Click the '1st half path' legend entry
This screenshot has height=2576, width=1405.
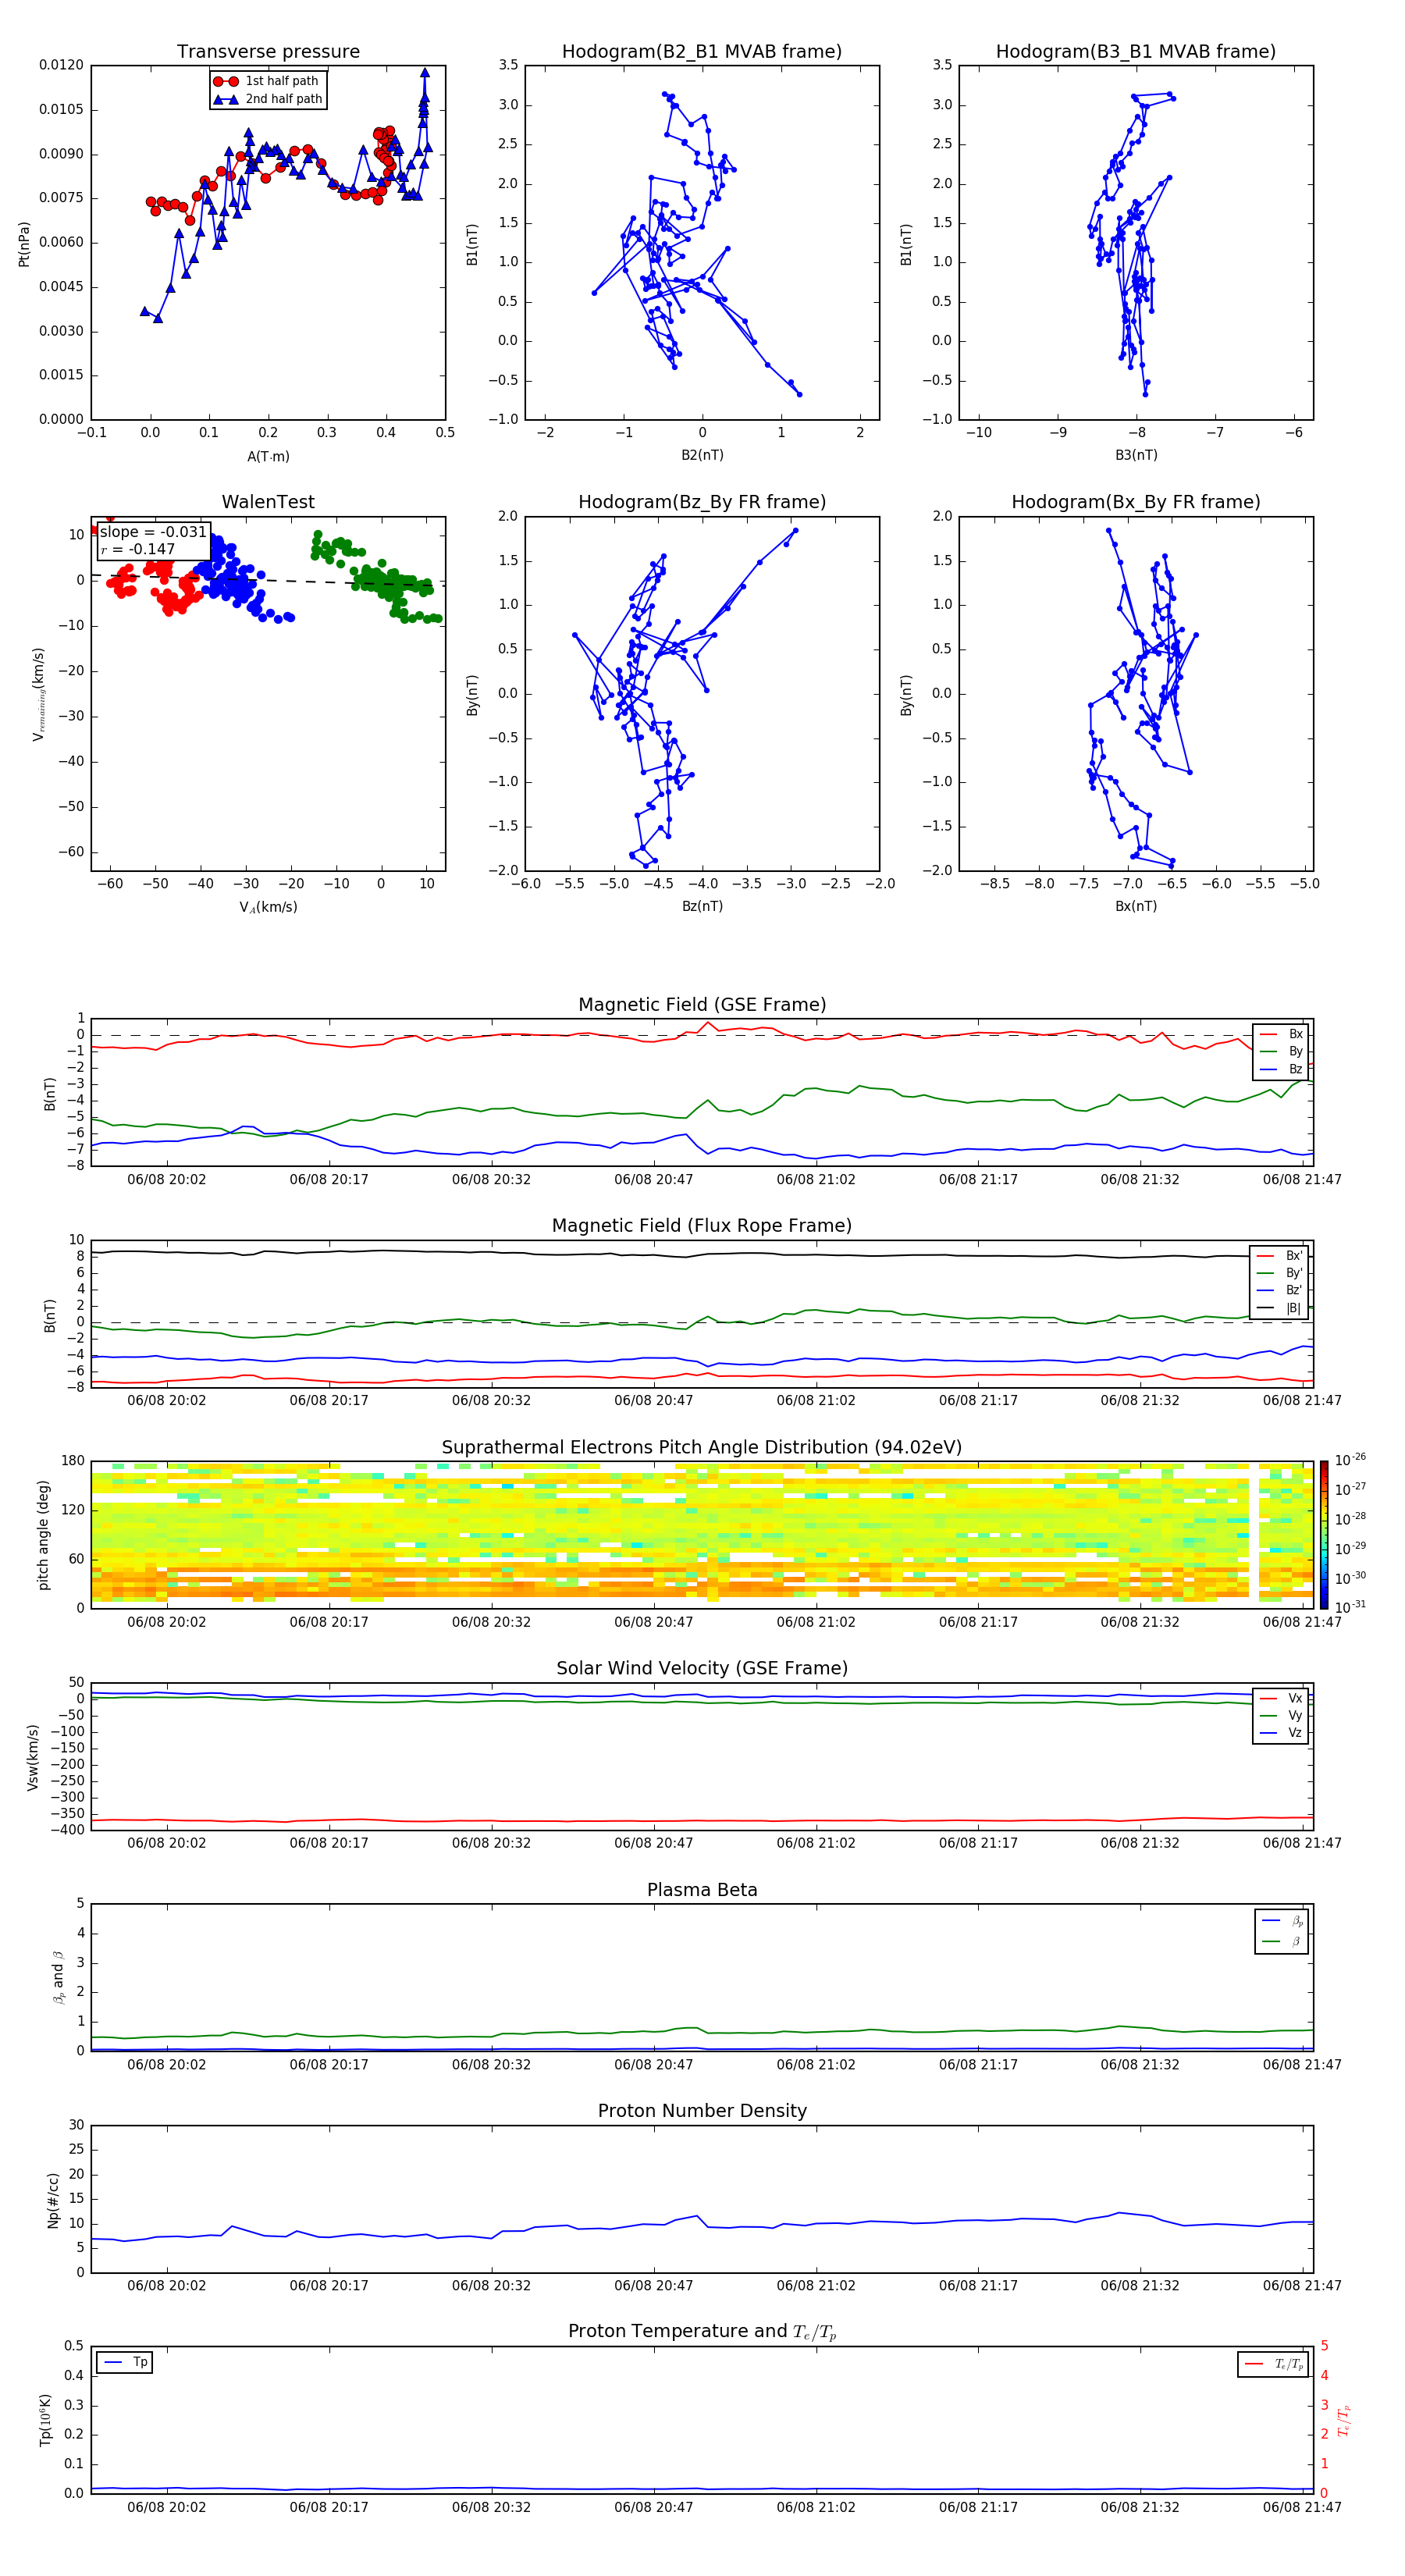pos(266,81)
